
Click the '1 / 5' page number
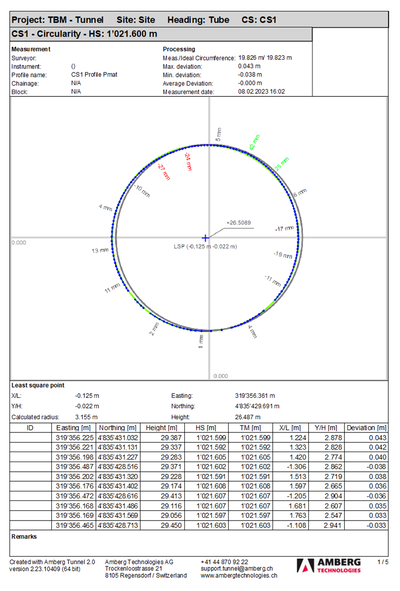click(383, 562)
